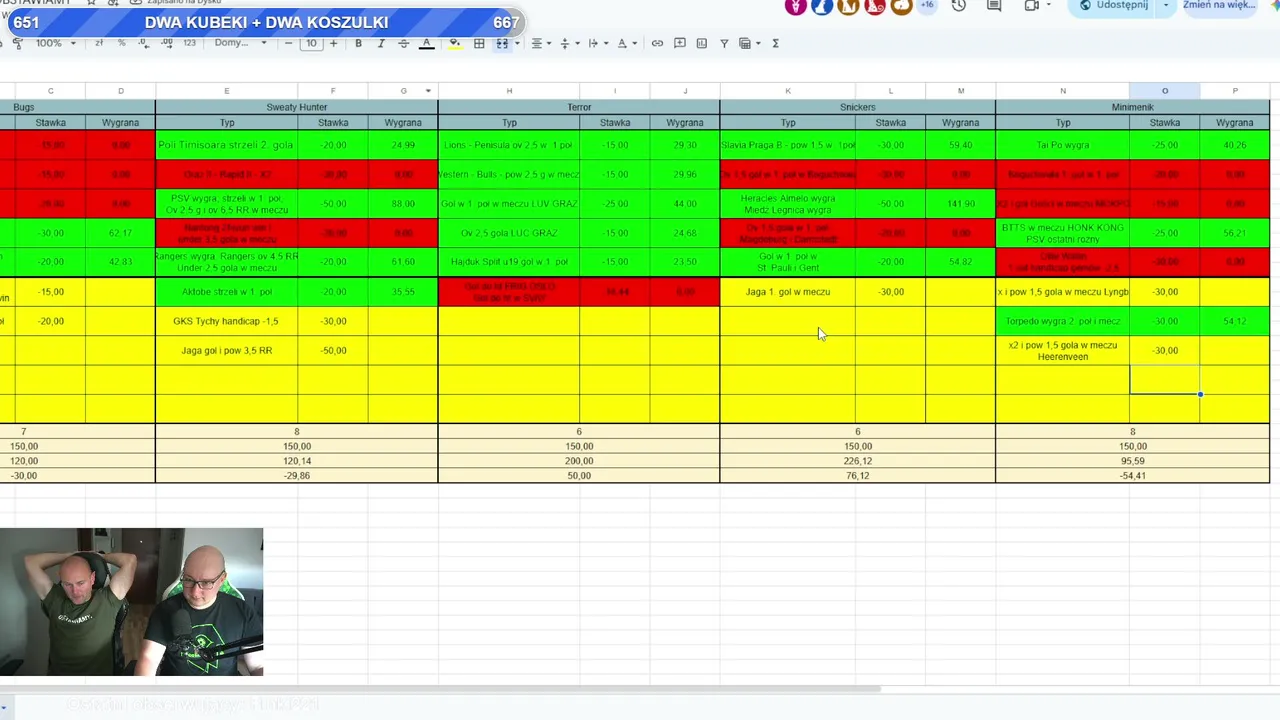Viewport: 1280px width, 720px height.
Task: Select cell Jaga 1. gol w meczu
Action: click(788, 292)
